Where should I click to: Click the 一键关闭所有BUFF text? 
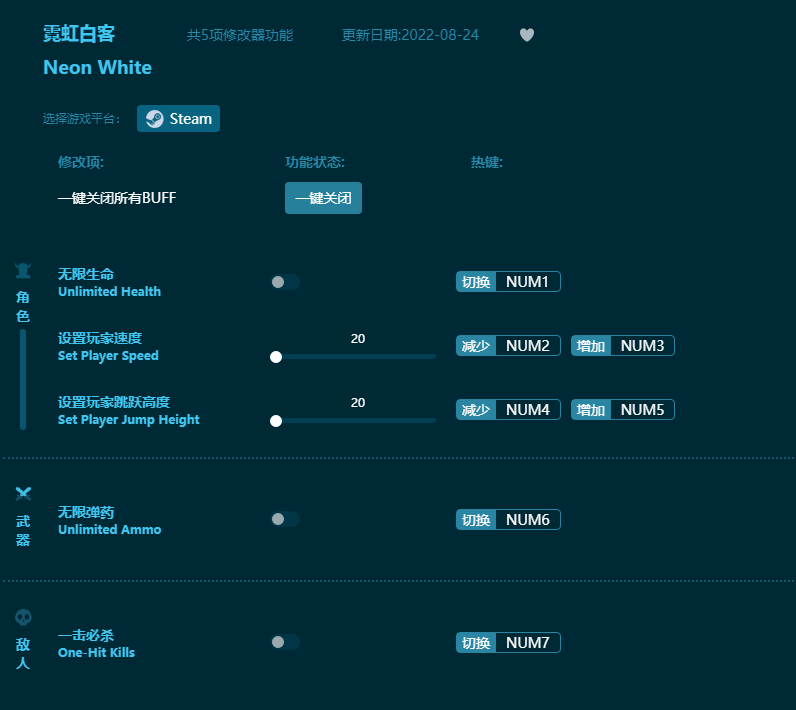click(x=117, y=198)
